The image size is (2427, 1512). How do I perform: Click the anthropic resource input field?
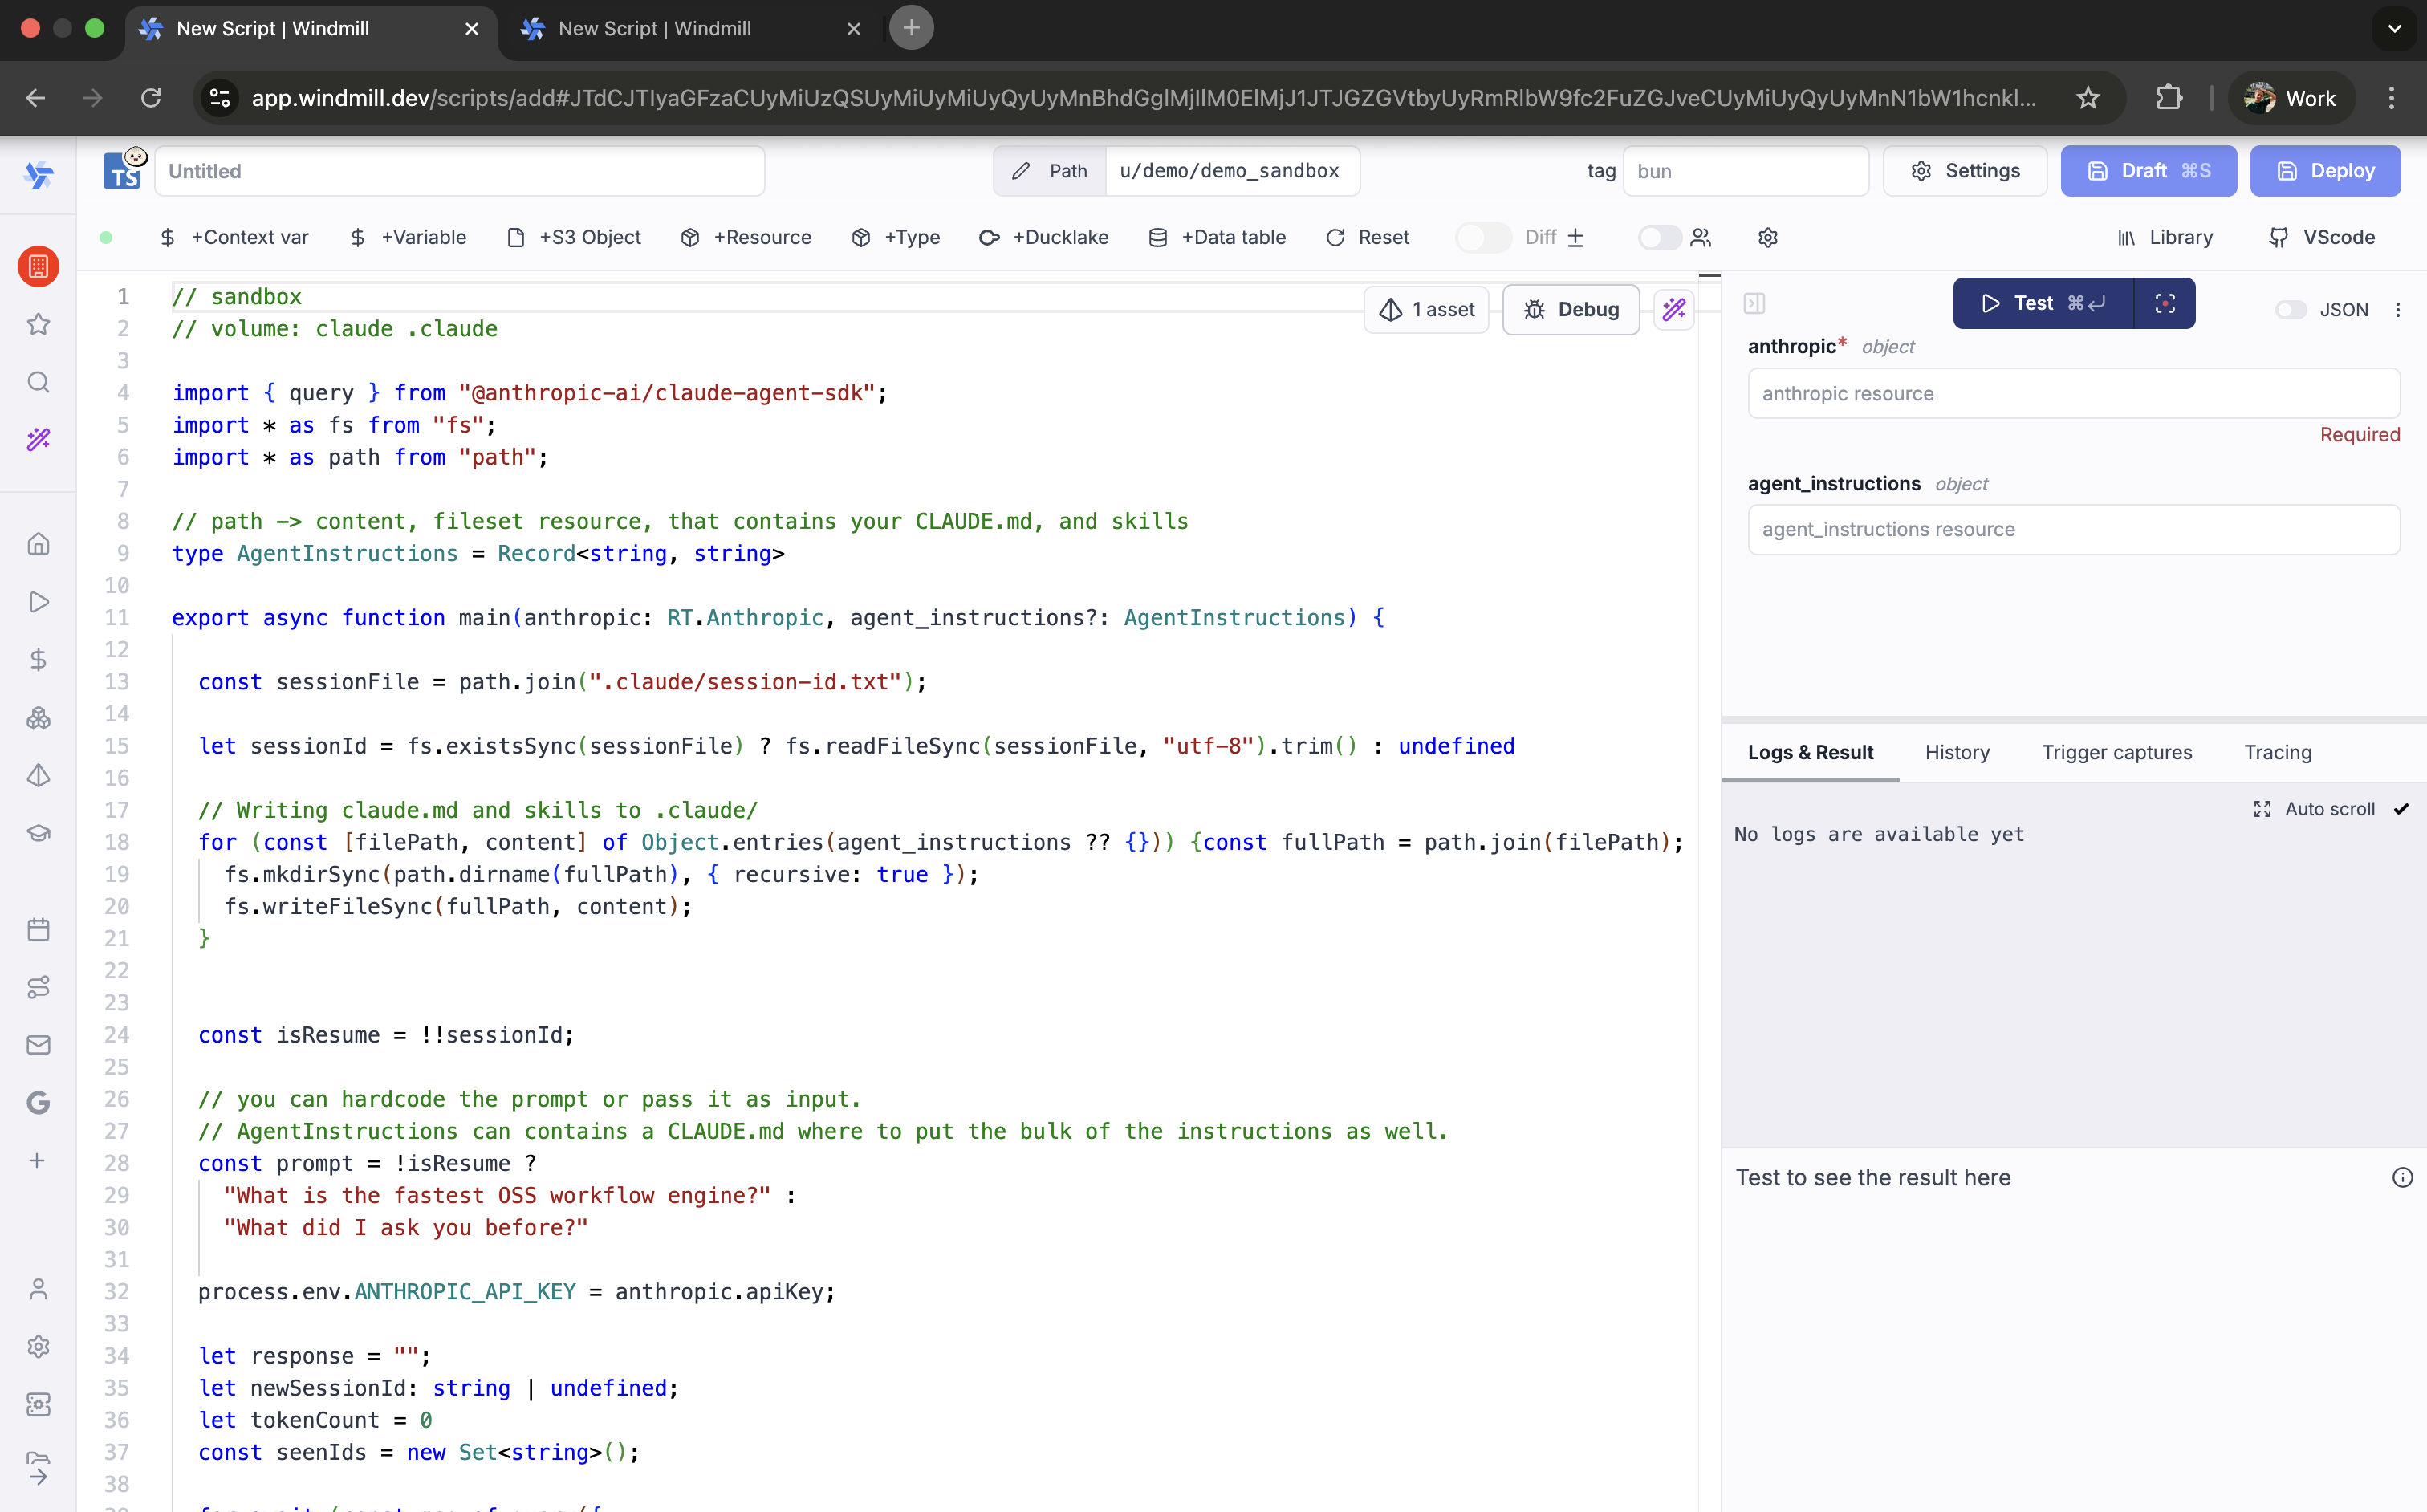pyautogui.click(x=2073, y=393)
